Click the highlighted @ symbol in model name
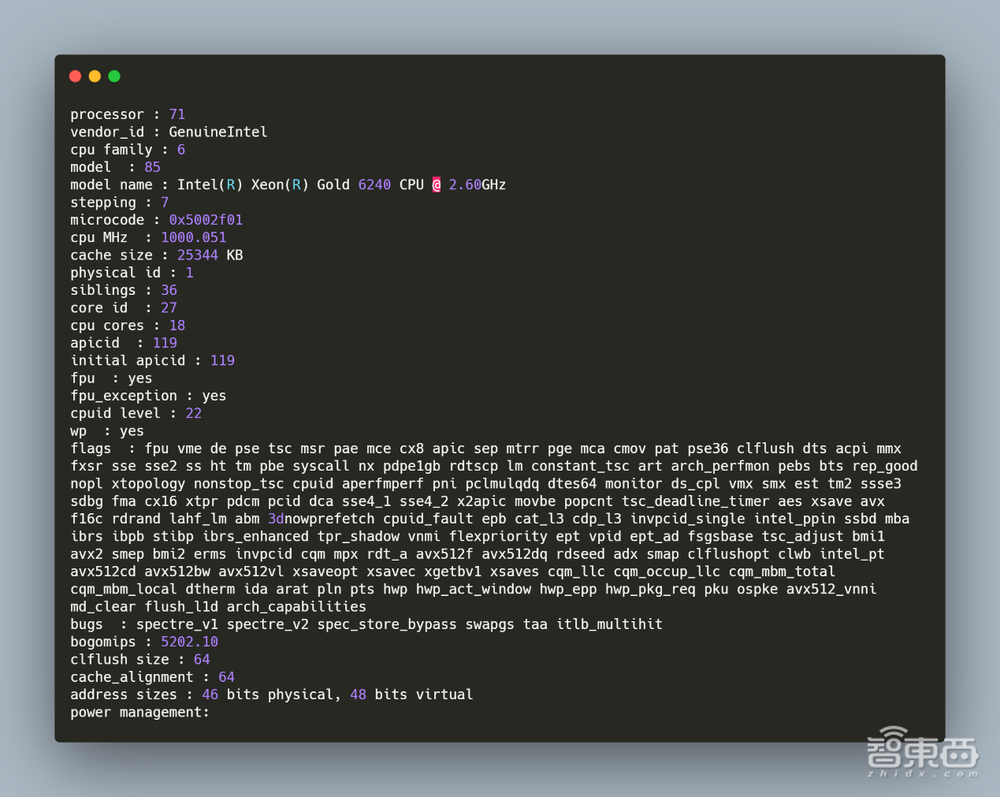1000x797 pixels. pos(436,185)
